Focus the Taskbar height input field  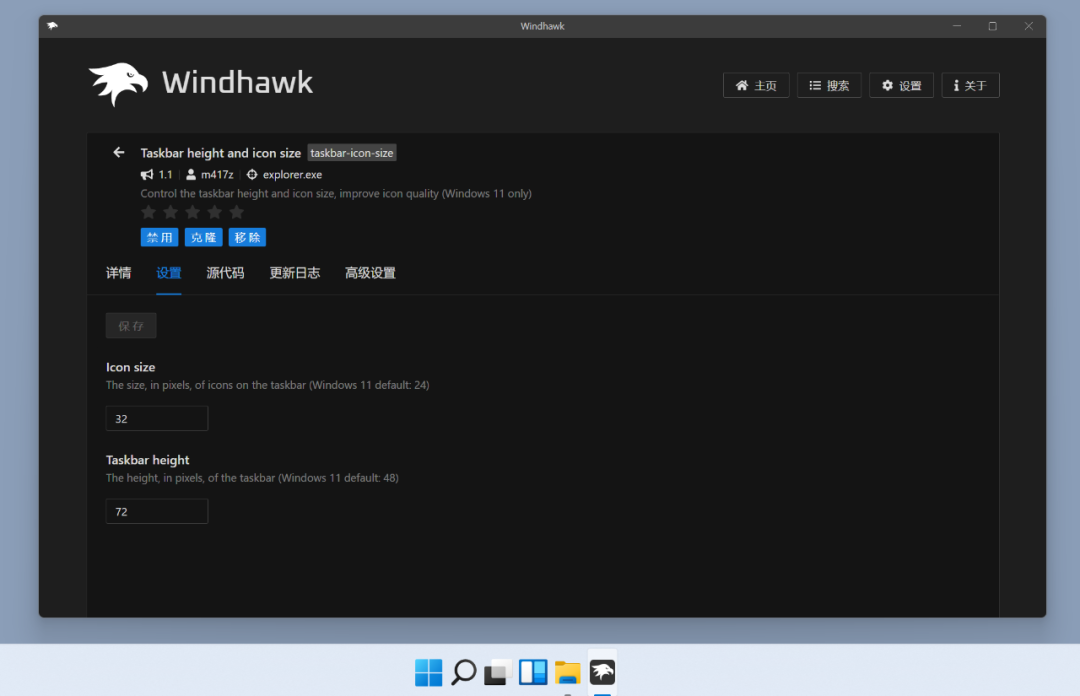(x=157, y=511)
